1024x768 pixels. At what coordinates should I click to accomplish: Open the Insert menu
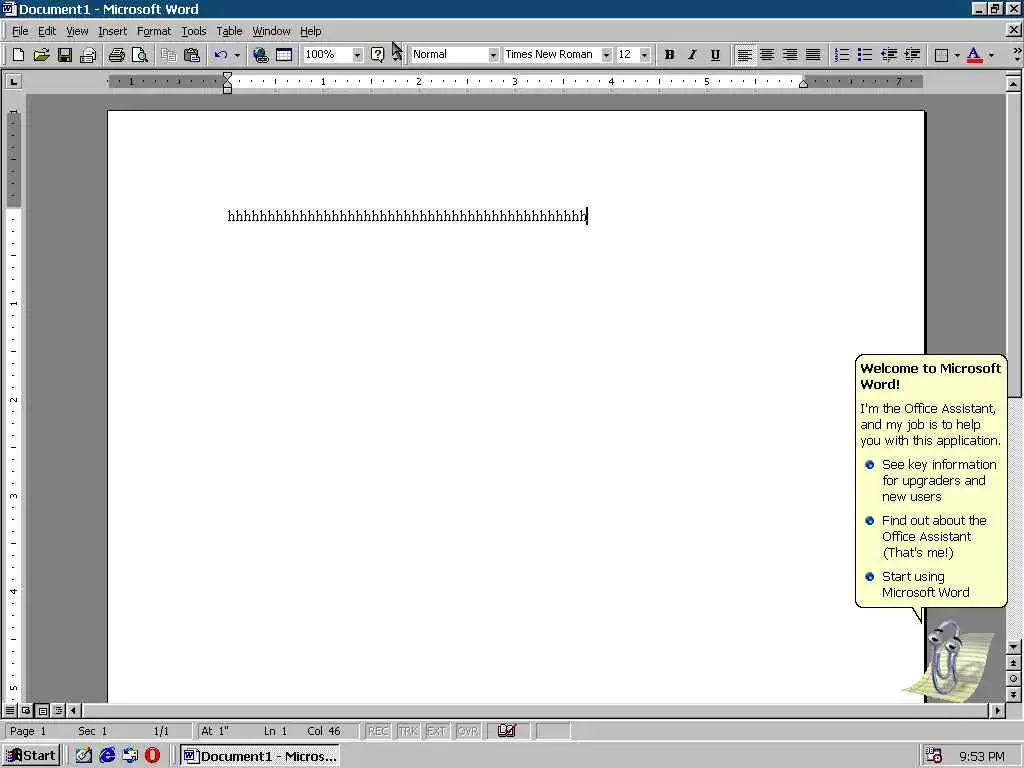coord(112,31)
